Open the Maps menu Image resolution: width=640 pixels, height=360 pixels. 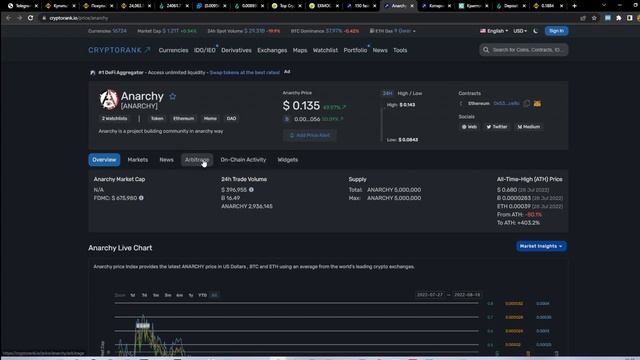[x=300, y=50]
